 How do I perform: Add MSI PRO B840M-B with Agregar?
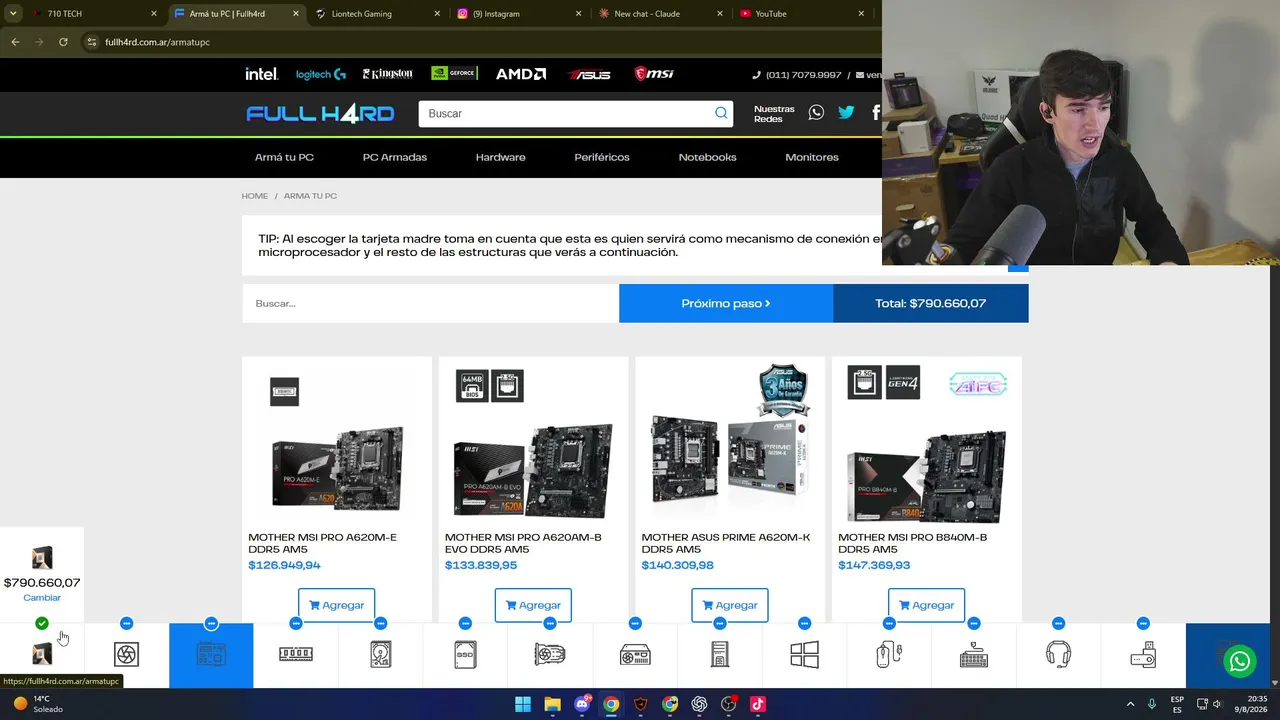coord(926,605)
